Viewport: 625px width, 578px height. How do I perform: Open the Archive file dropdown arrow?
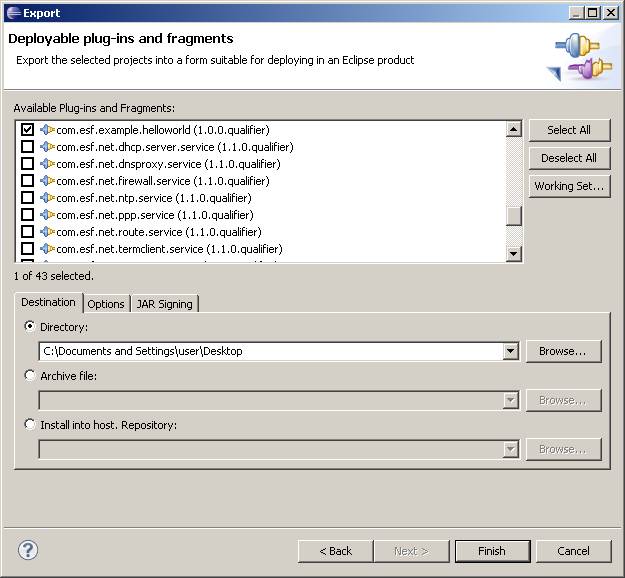511,400
